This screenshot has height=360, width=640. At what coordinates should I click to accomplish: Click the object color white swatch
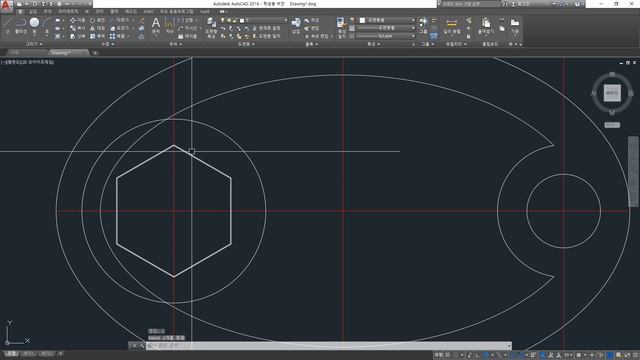click(x=362, y=20)
